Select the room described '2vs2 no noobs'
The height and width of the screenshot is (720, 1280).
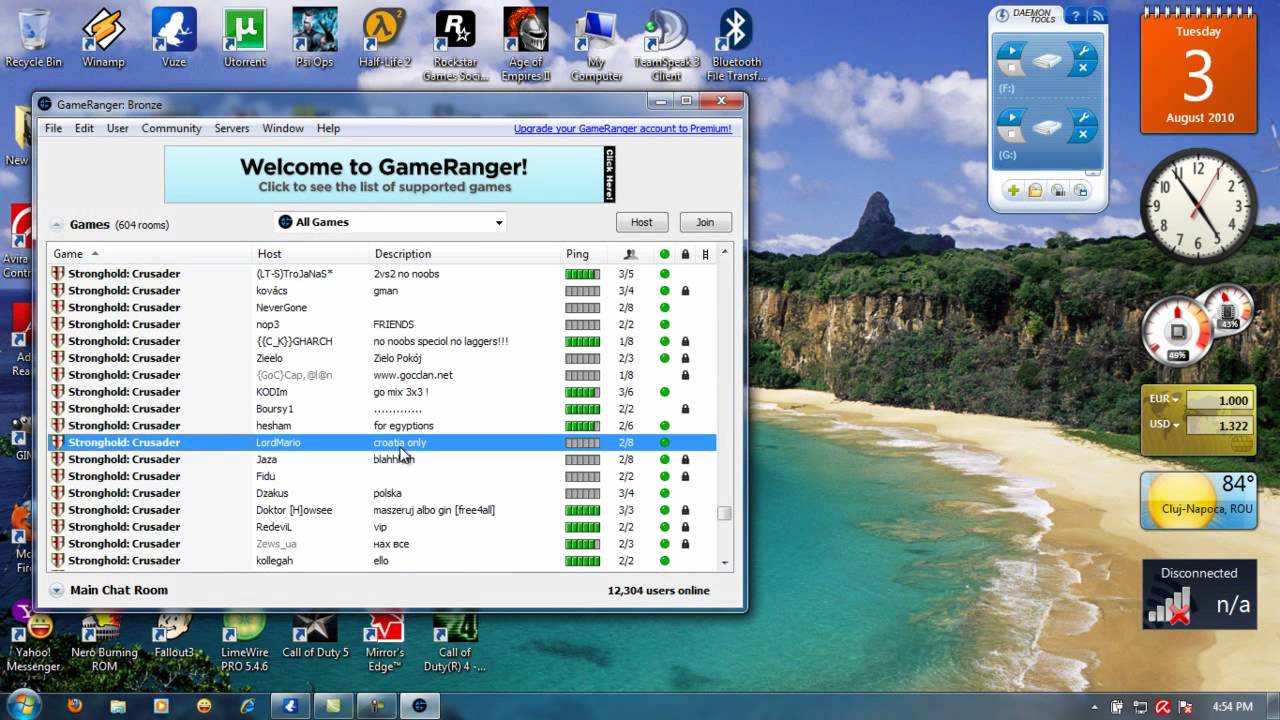(x=382, y=274)
